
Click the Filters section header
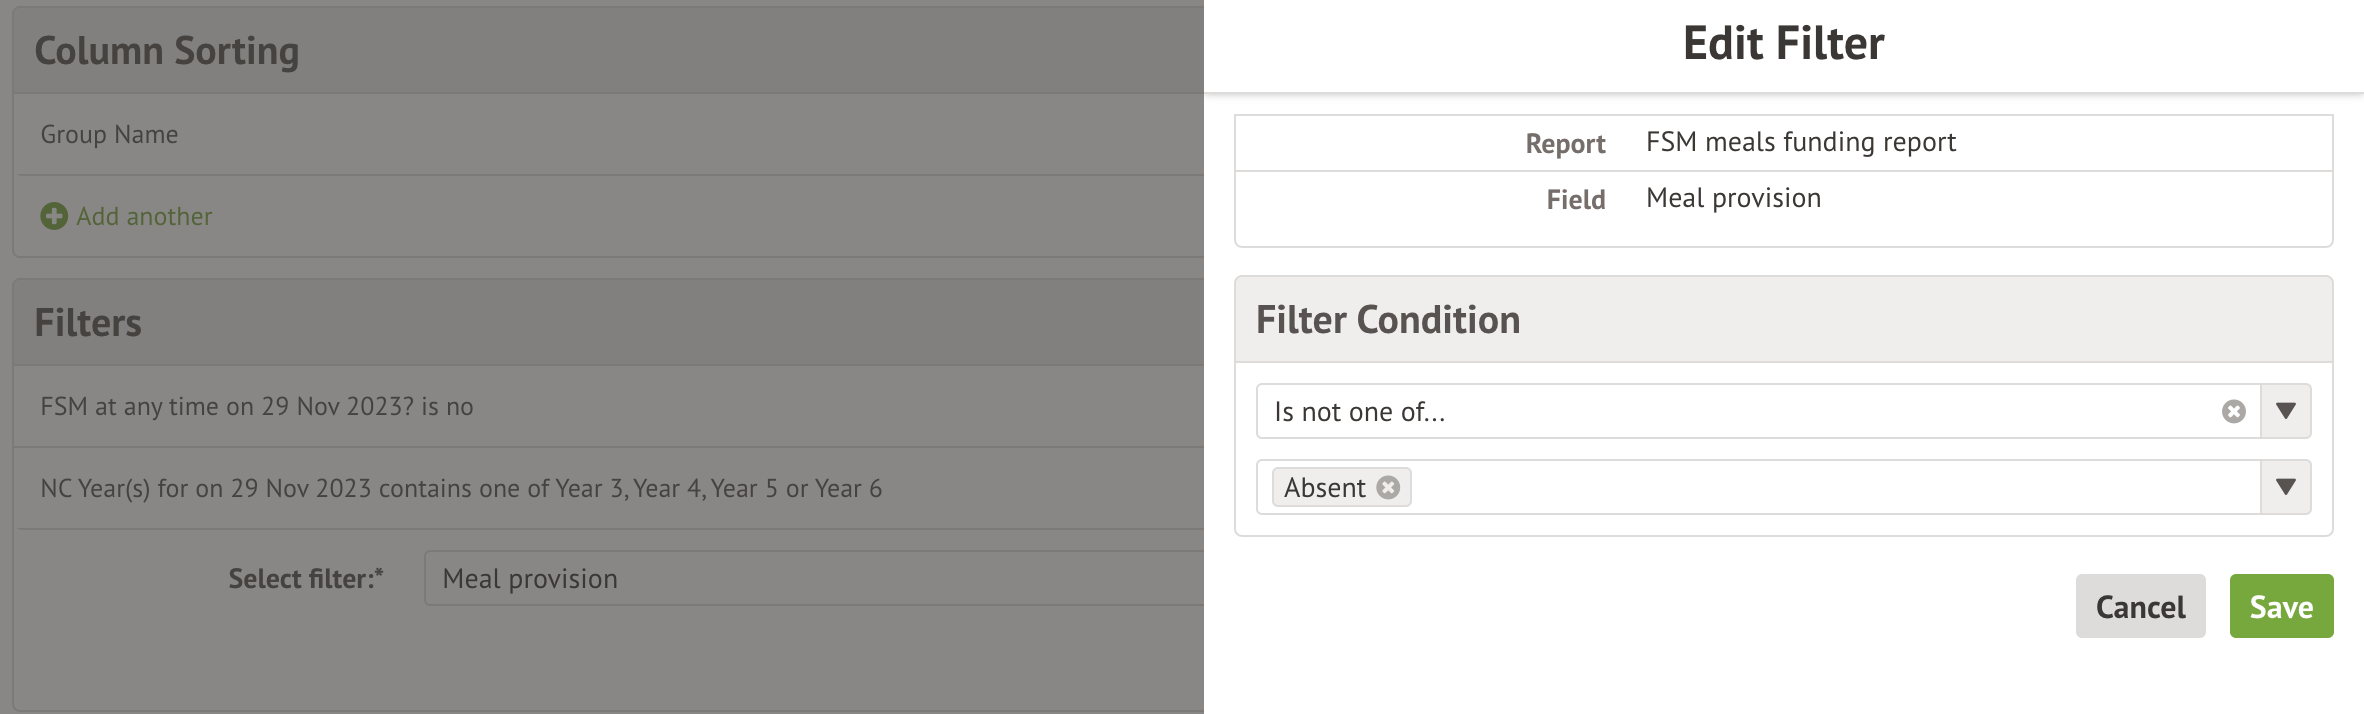pyautogui.click(x=88, y=323)
